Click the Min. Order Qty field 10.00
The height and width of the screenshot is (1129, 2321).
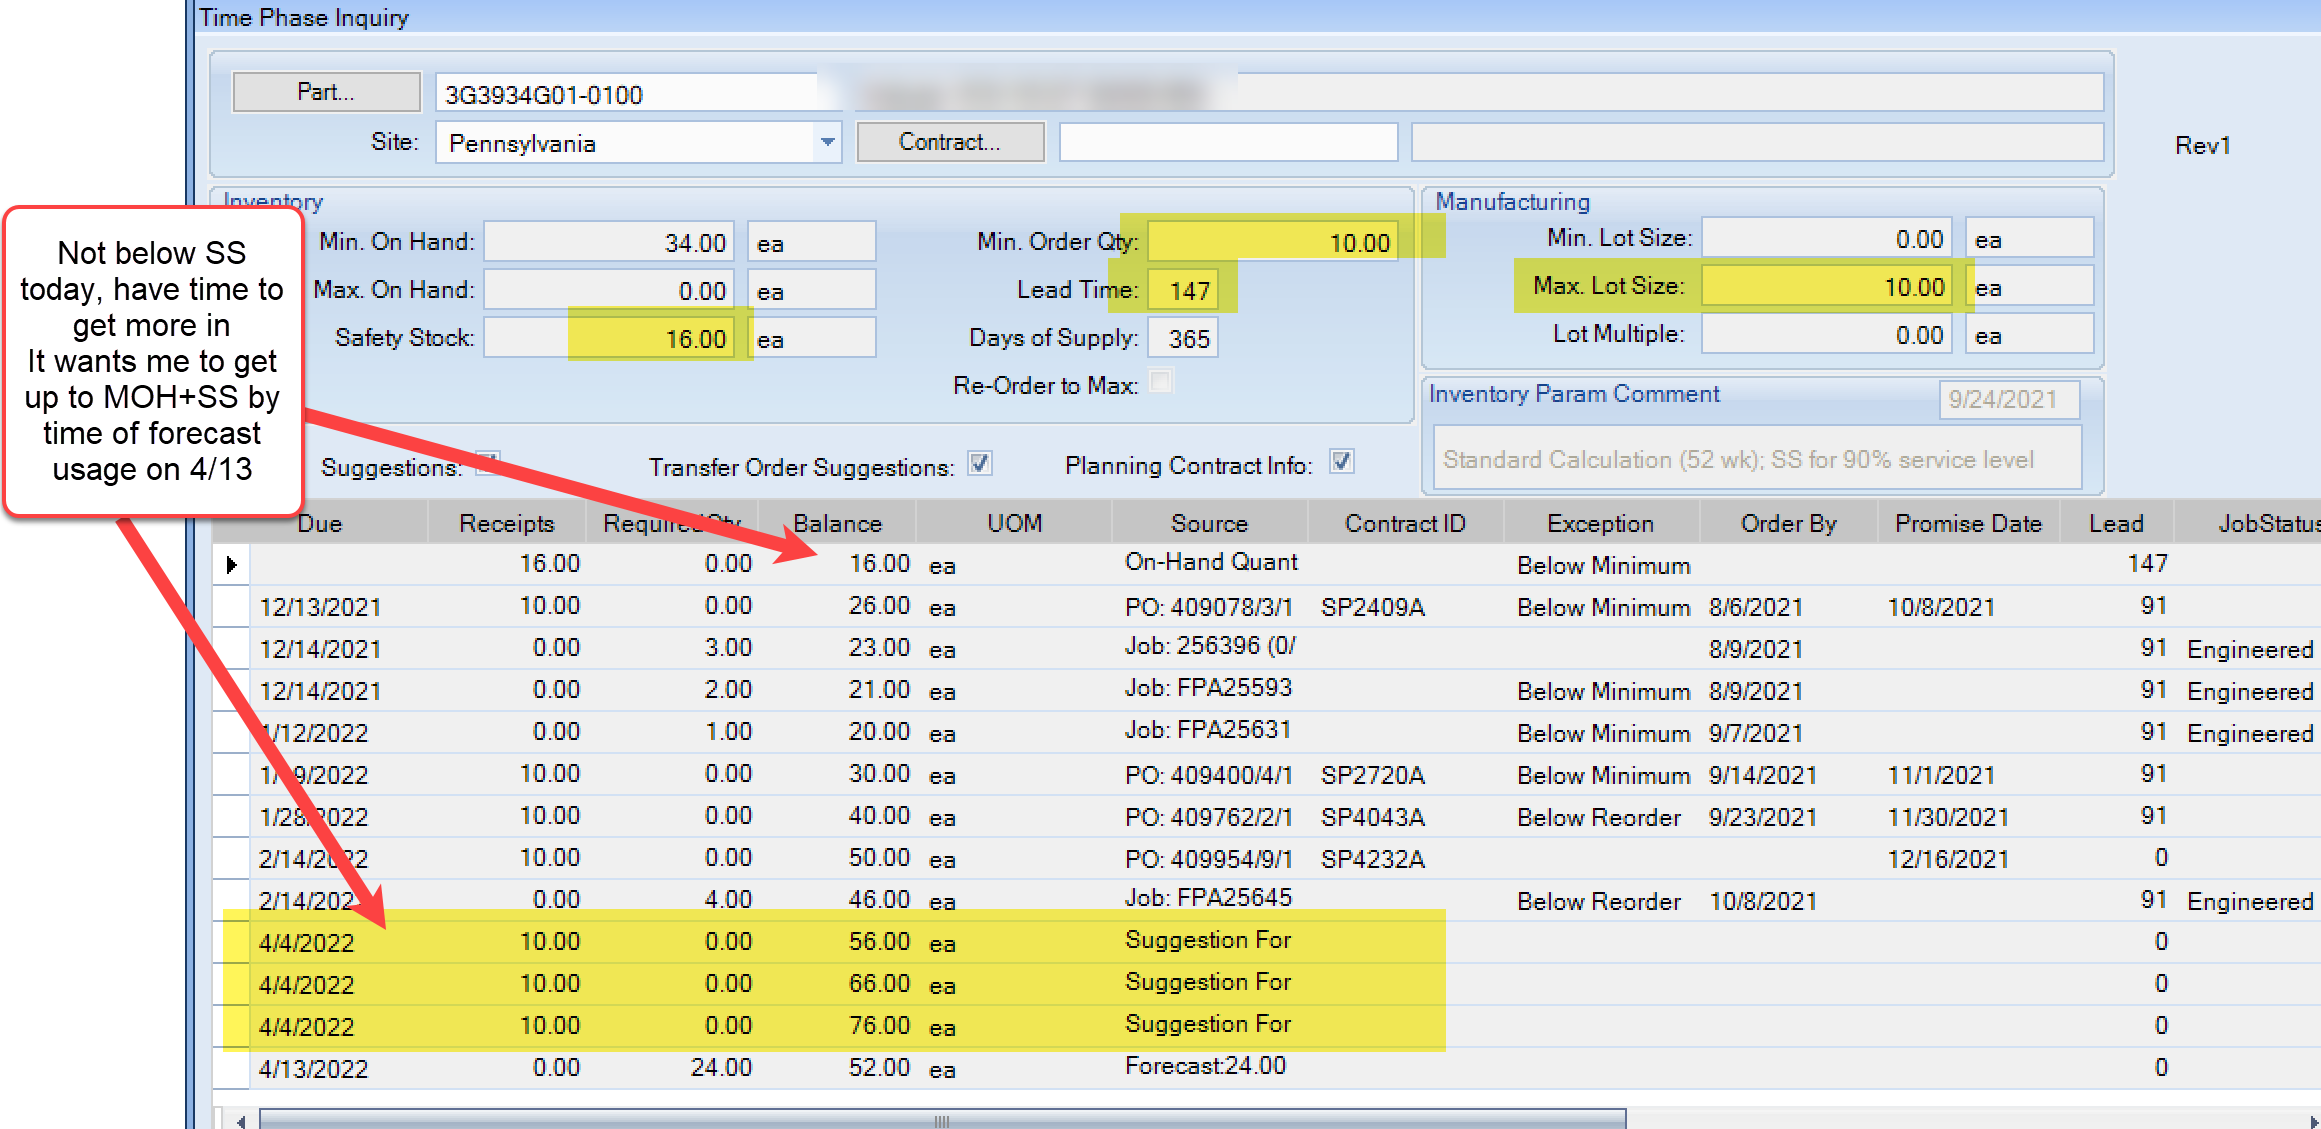pos(1272,241)
